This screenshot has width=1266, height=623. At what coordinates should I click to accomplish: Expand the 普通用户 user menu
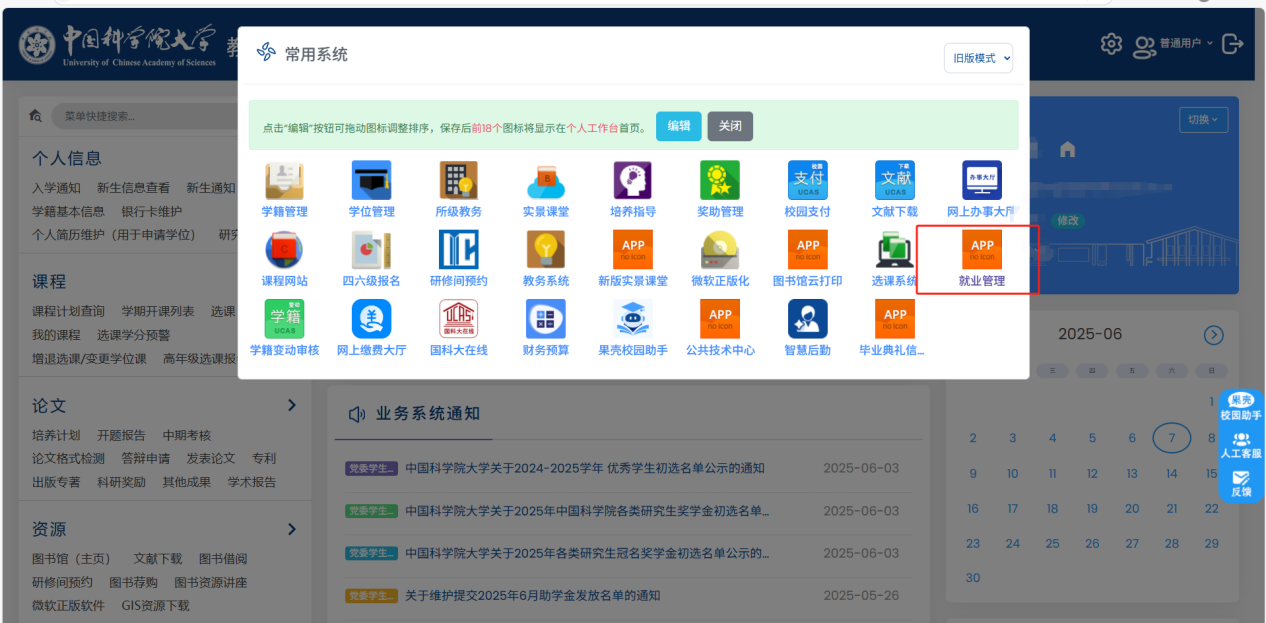coord(1174,44)
